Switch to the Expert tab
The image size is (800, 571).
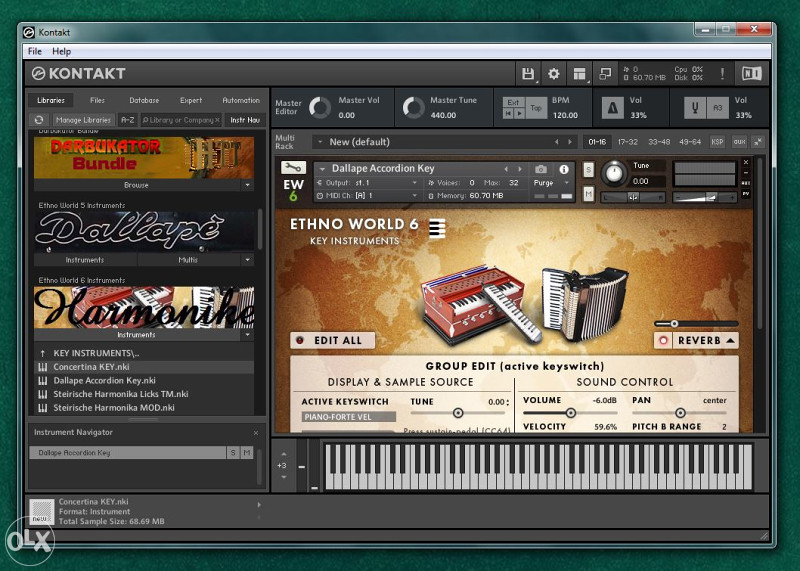coord(191,101)
